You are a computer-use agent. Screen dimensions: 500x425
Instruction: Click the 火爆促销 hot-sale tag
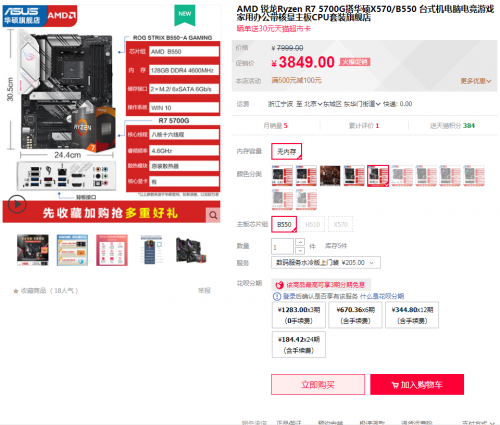click(355, 62)
